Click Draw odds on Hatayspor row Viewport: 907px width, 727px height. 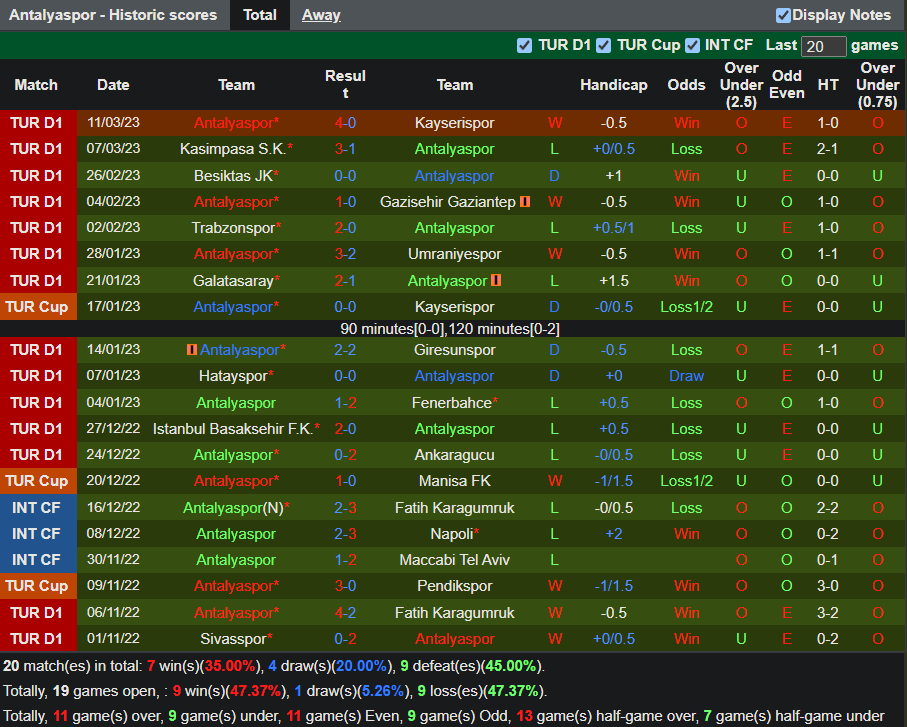coord(687,377)
